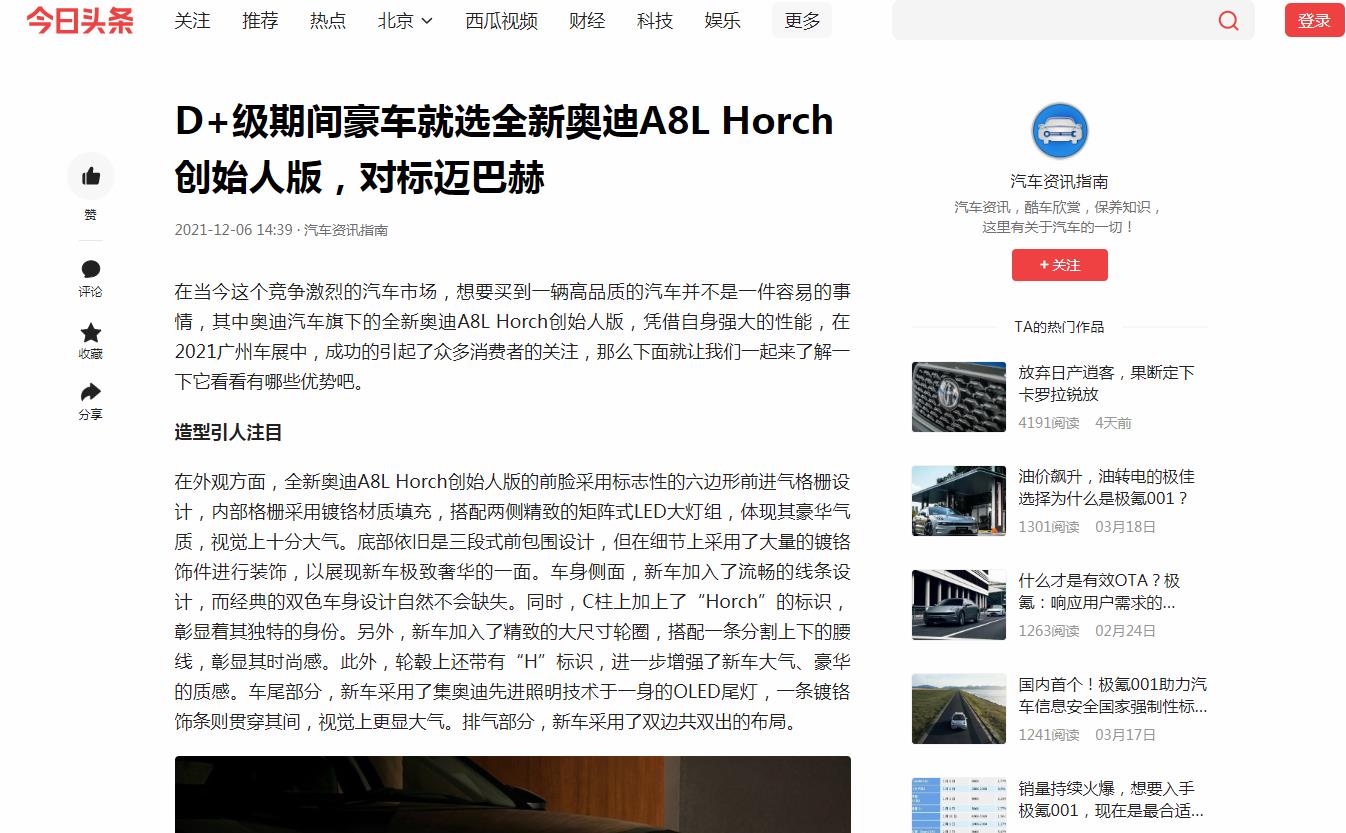Click the 03月18日 date label
The height and width of the screenshot is (833, 1346).
(1125, 527)
